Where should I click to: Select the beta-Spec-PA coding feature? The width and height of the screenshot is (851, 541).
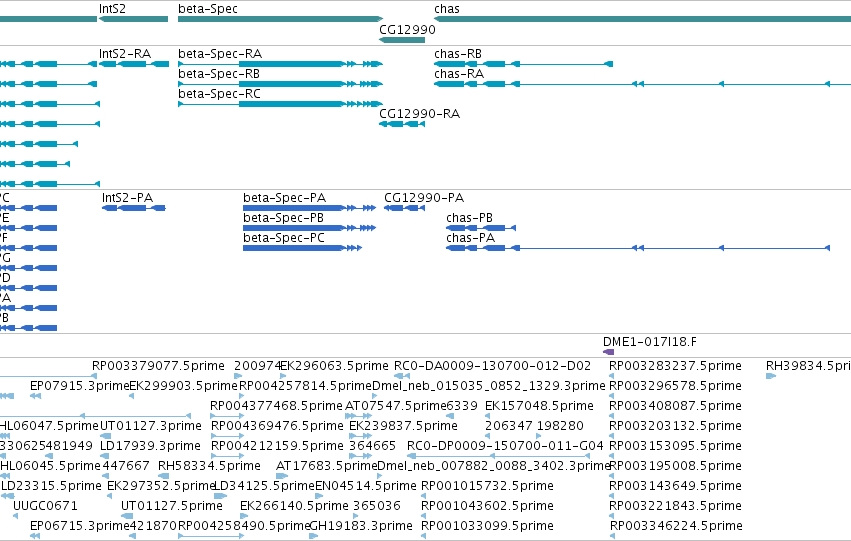point(309,208)
